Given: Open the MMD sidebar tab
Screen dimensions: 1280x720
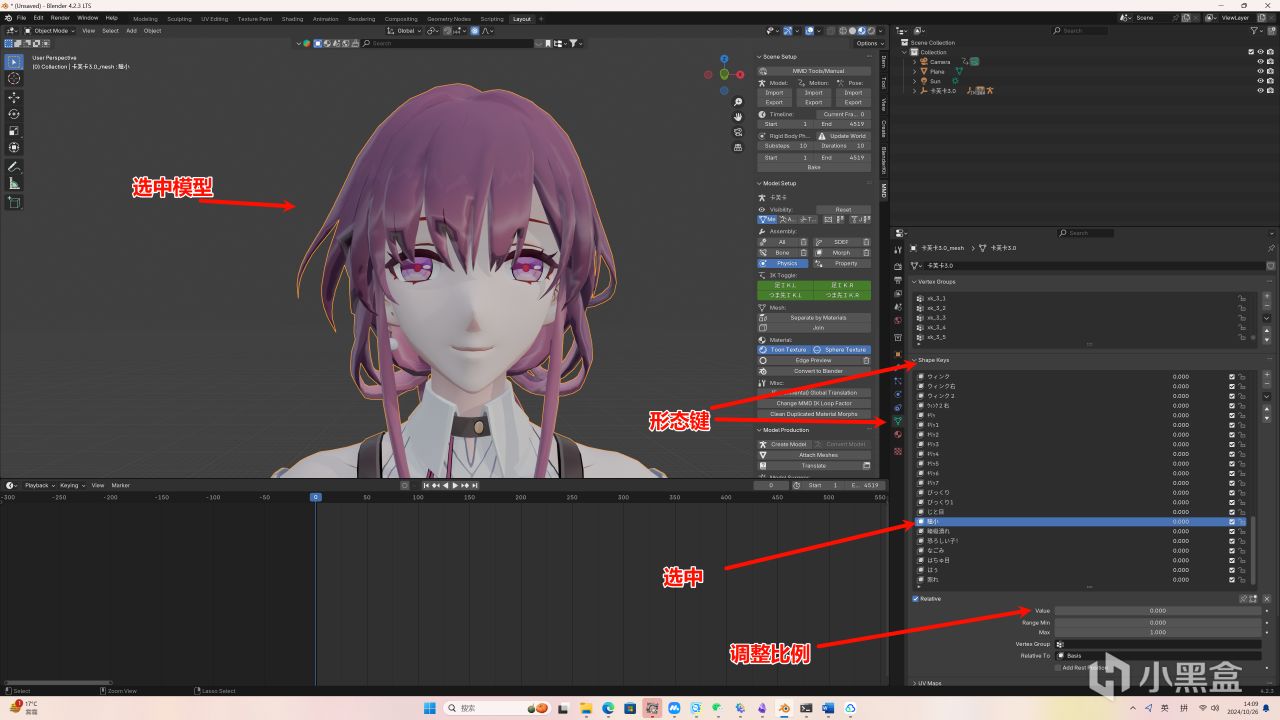Looking at the screenshot, I should 884,190.
